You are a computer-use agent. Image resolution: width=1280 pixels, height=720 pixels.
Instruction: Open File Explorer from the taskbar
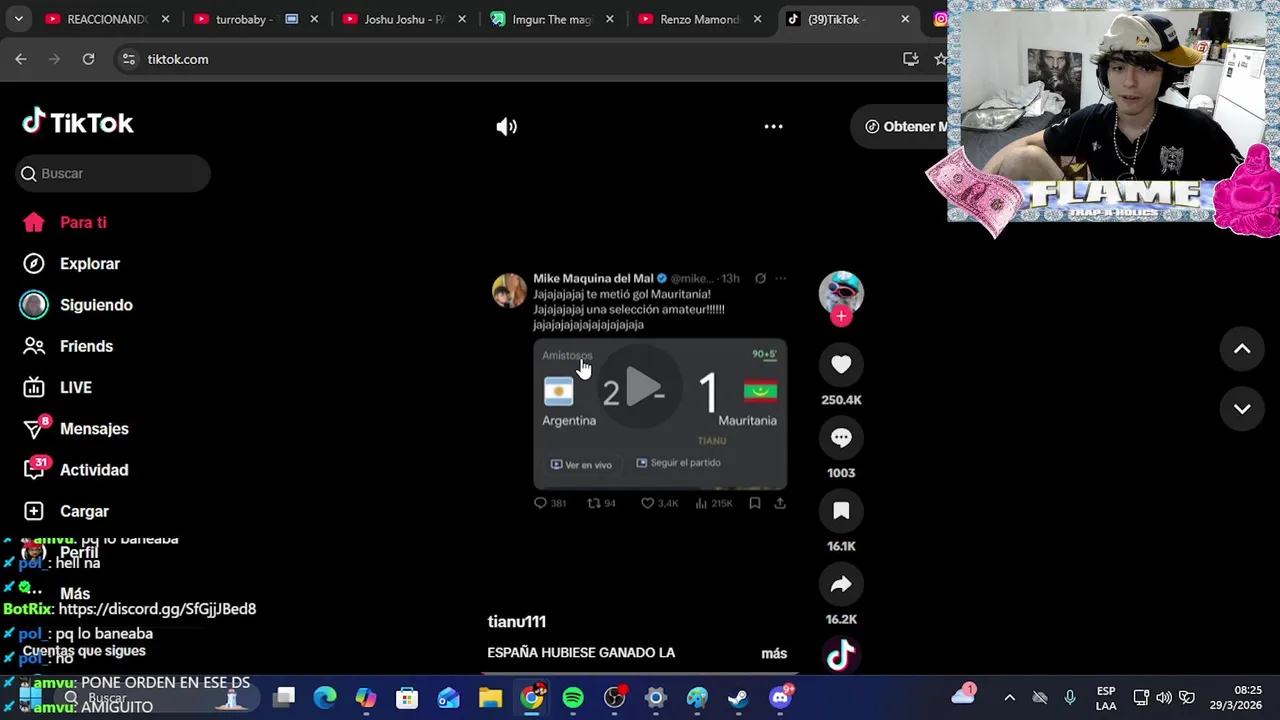(x=490, y=697)
